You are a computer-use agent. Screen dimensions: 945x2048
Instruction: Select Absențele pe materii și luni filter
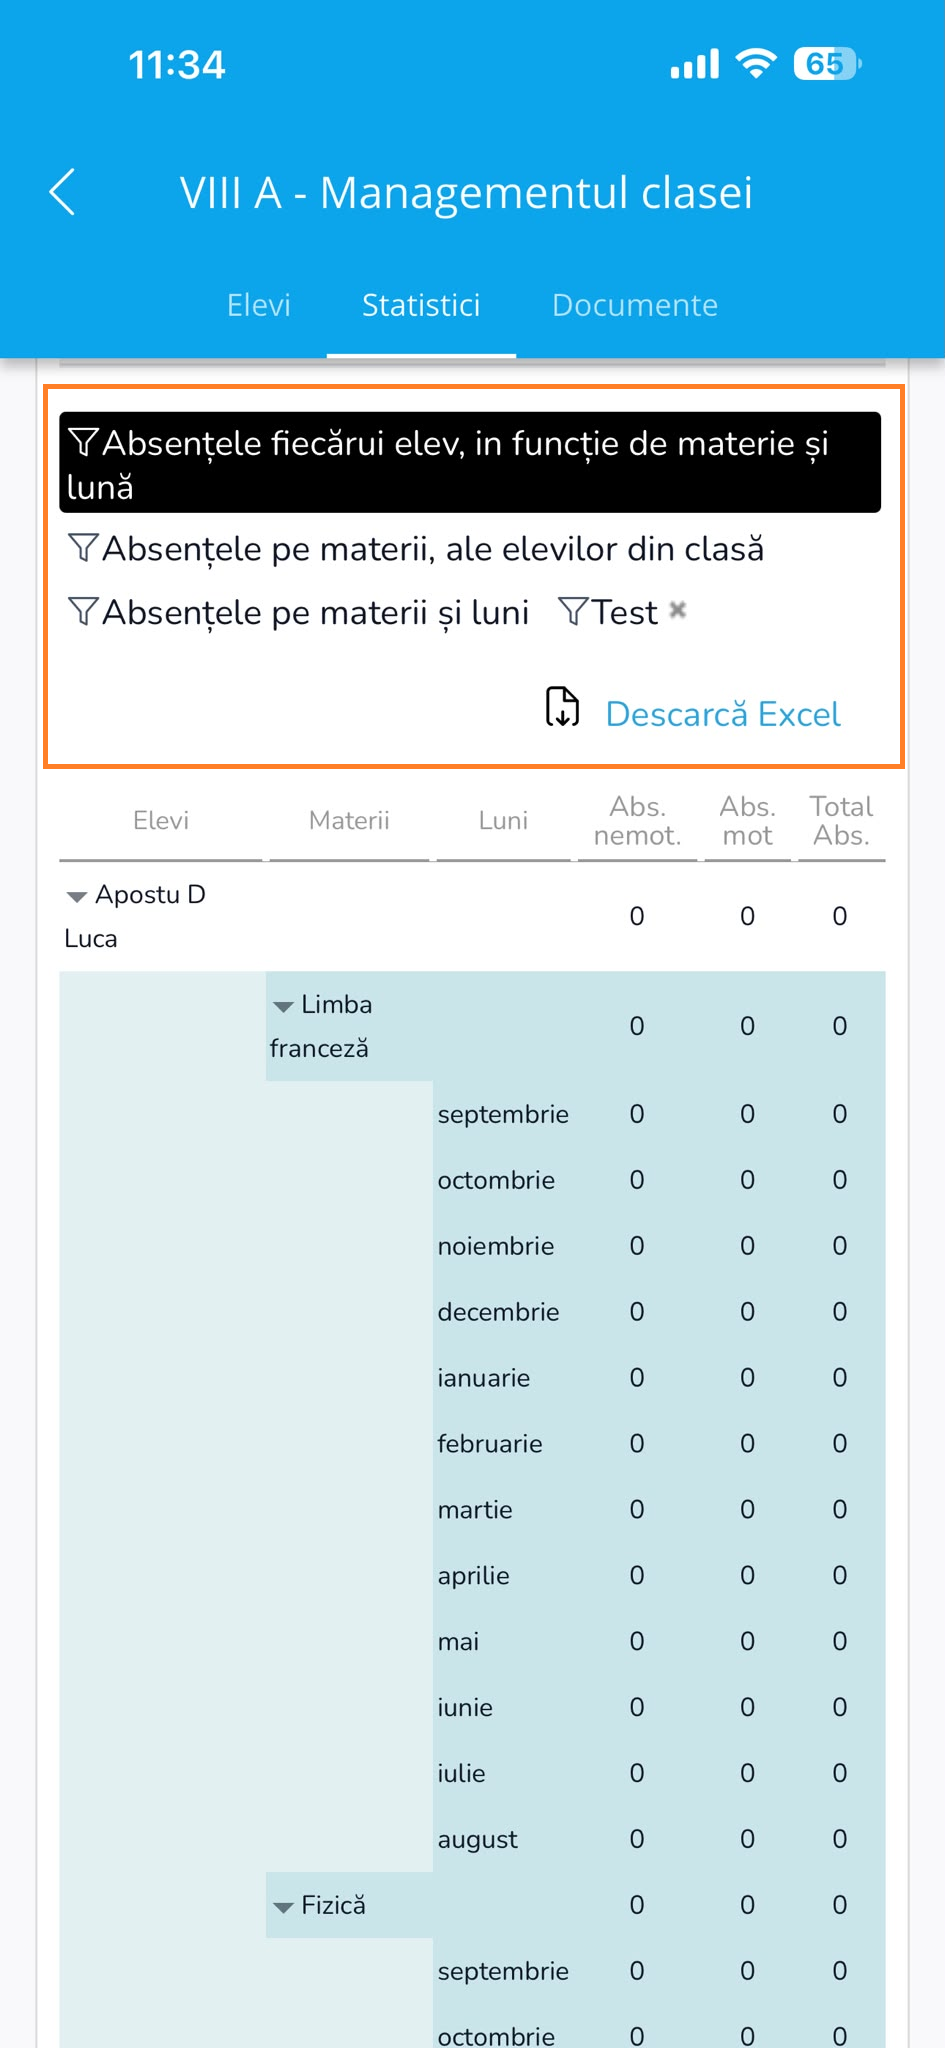coord(315,612)
